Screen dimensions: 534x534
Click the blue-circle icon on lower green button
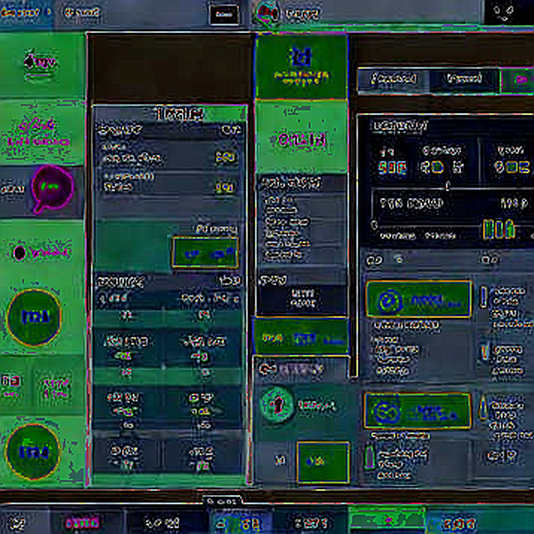click(x=387, y=412)
